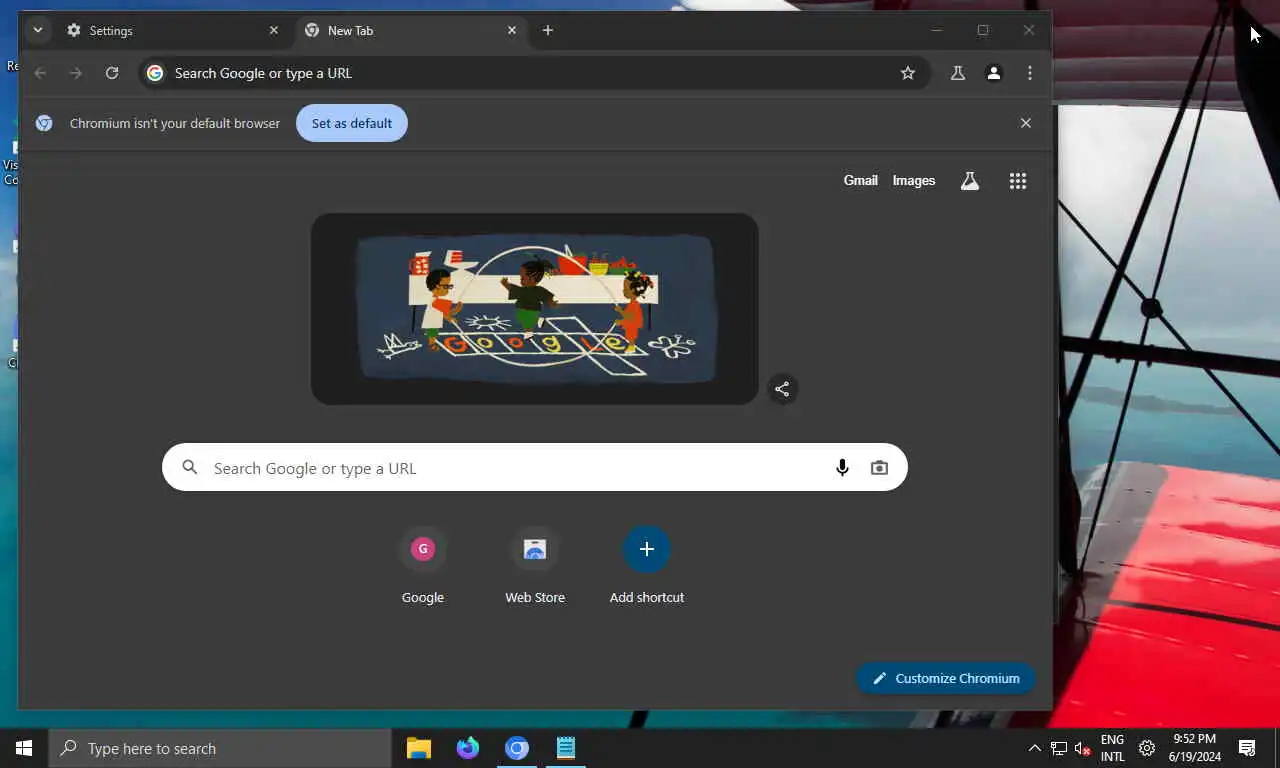This screenshot has height=768, width=1280.
Task: Open File Explorer from taskbar
Action: coord(419,748)
